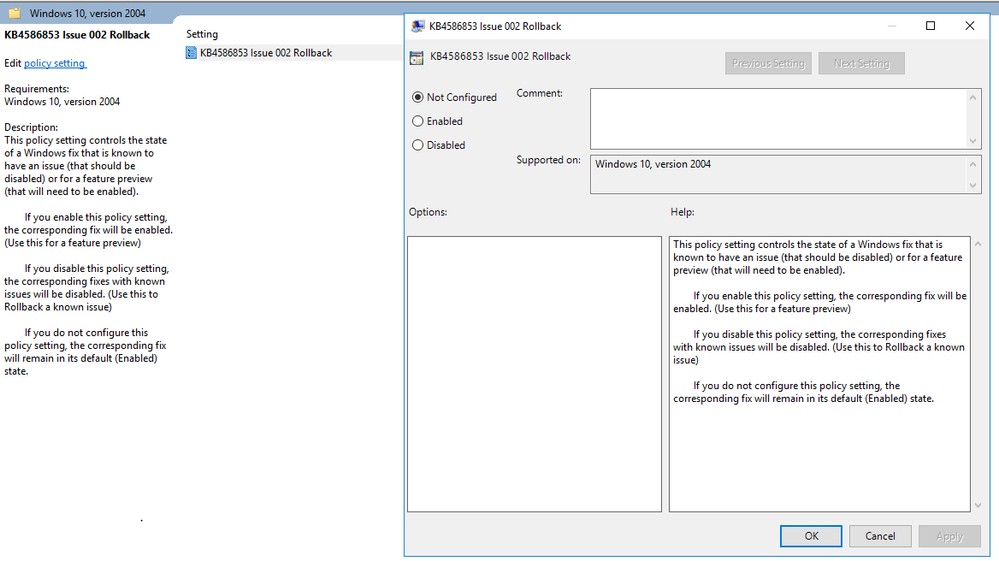The height and width of the screenshot is (561, 999).
Task: Click the dialog title bar app icon
Action: [418, 26]
